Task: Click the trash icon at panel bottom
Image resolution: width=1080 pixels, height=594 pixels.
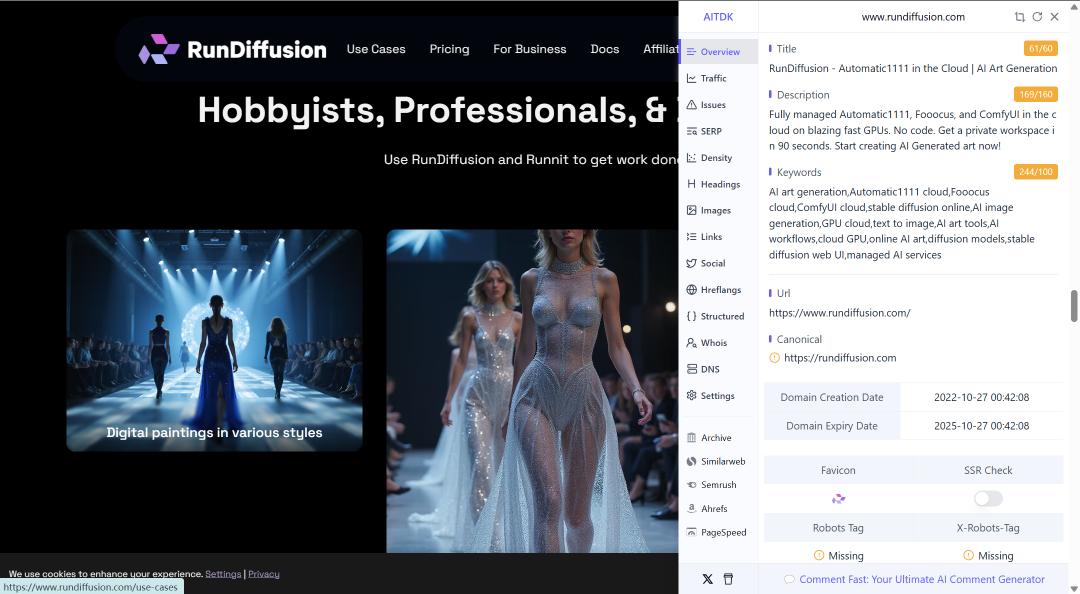Action: click(x=728, y=579)
